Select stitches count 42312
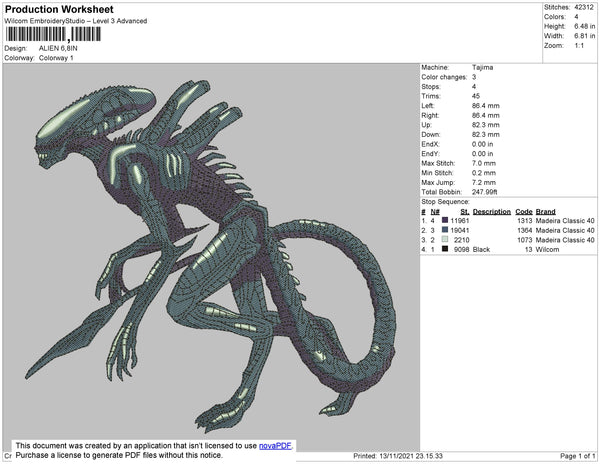 [584, 7]
